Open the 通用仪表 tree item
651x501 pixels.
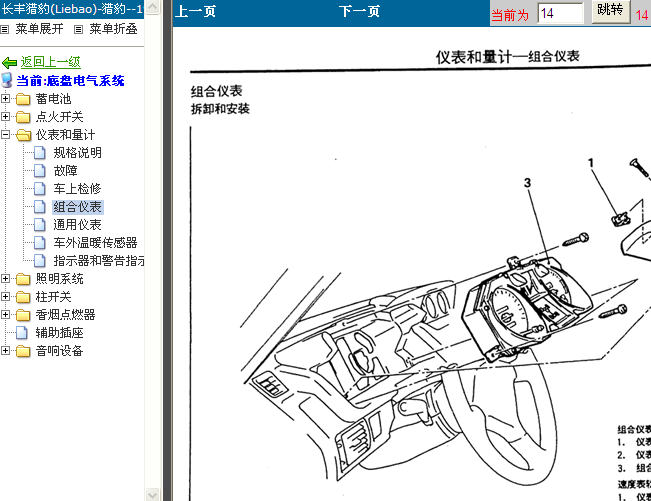tap(78, 225)
